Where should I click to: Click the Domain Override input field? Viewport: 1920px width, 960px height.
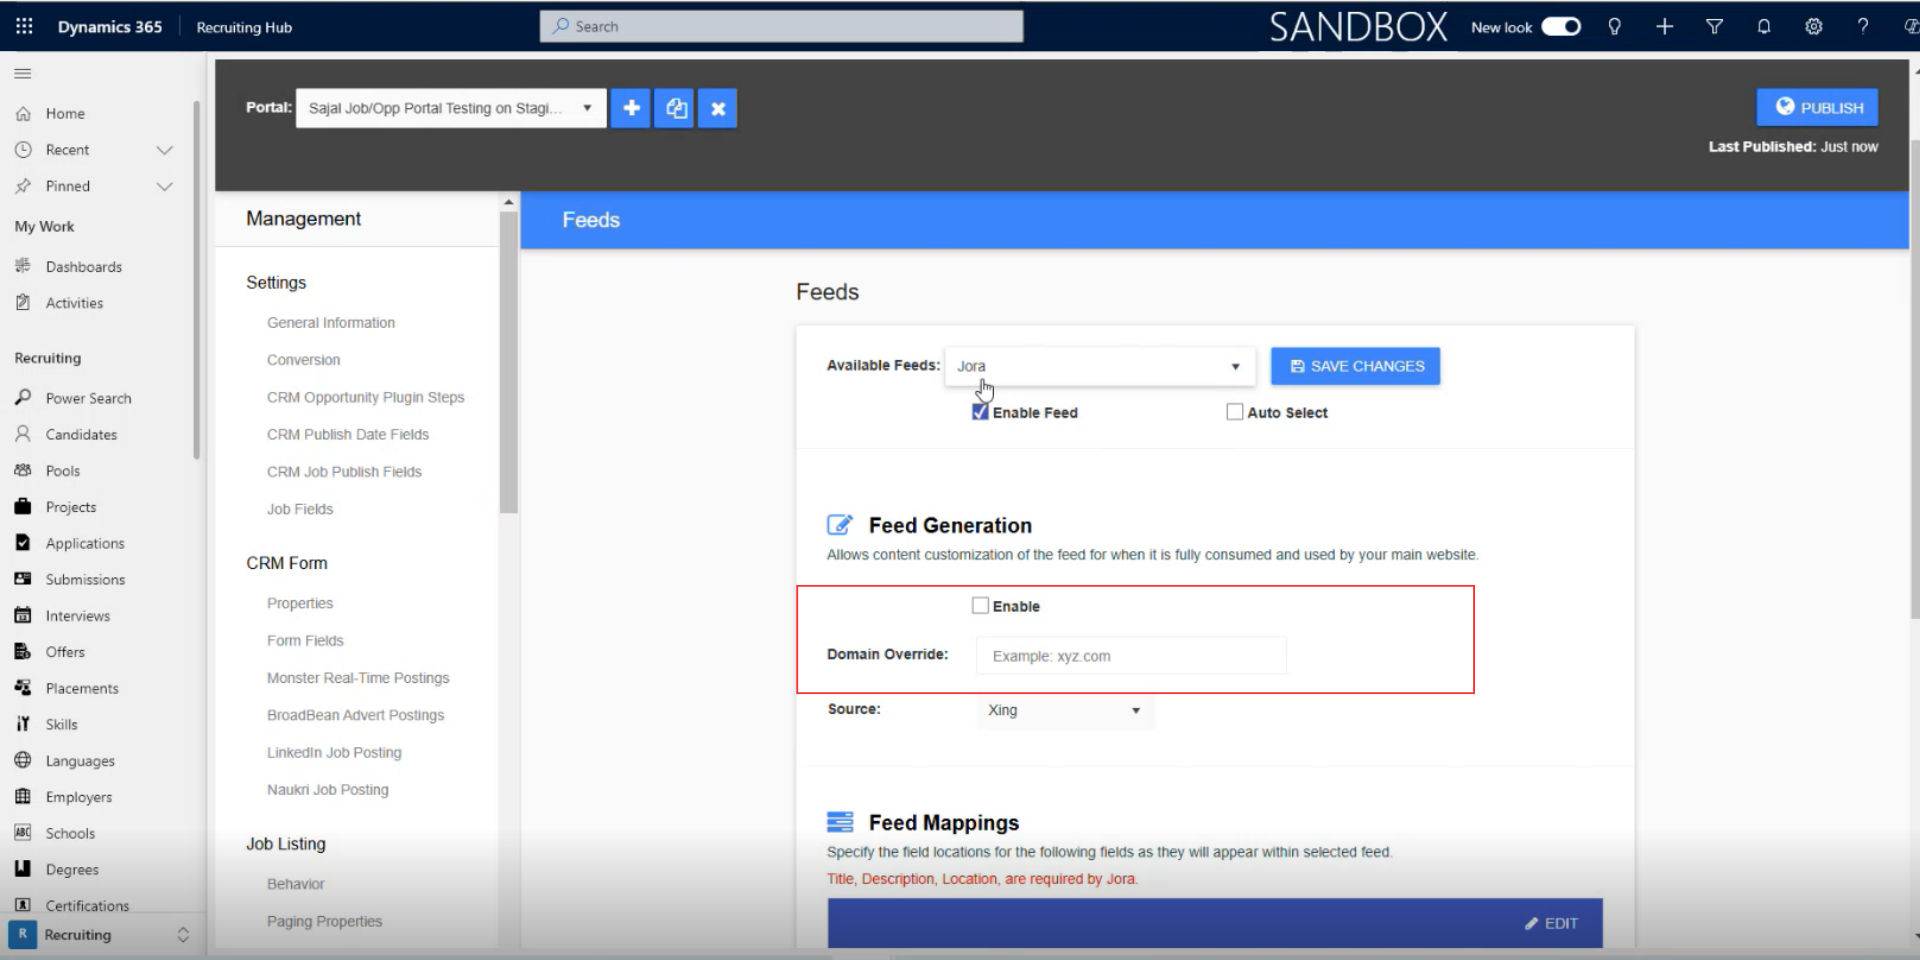pos(1131,656)
